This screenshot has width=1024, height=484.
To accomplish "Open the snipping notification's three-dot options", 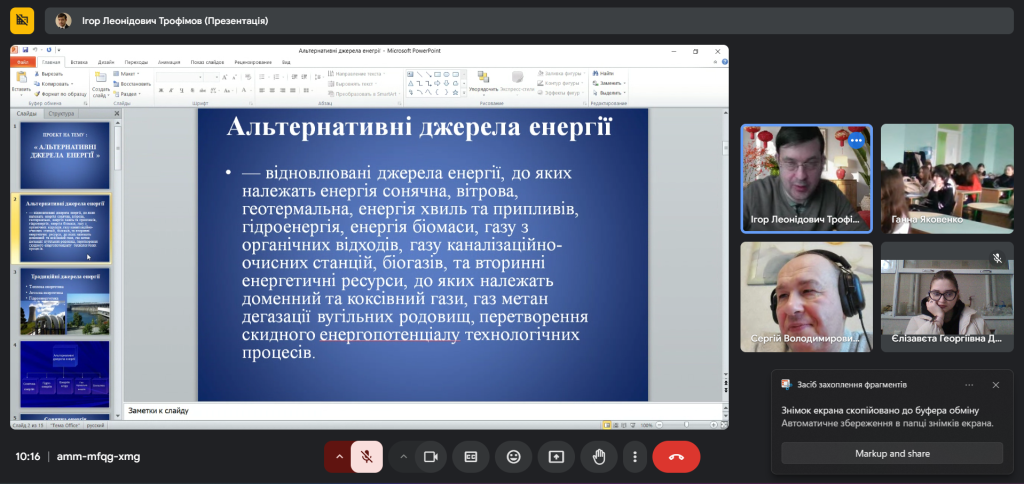I will click(x=968, y=384).
